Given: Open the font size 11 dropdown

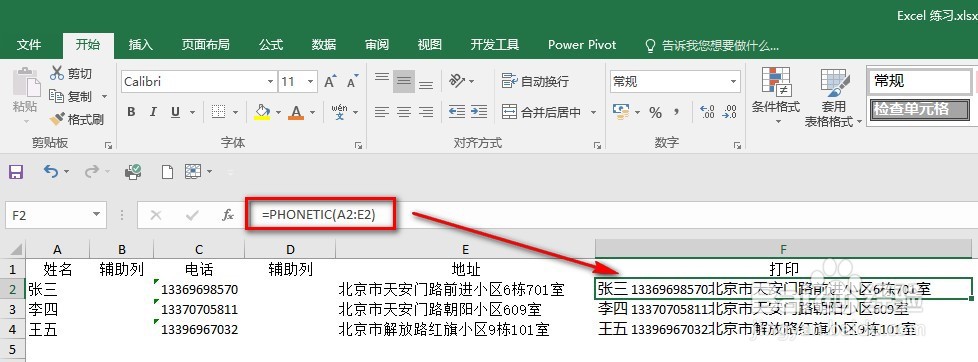Looking at the screenshot, I should (311, 82).
